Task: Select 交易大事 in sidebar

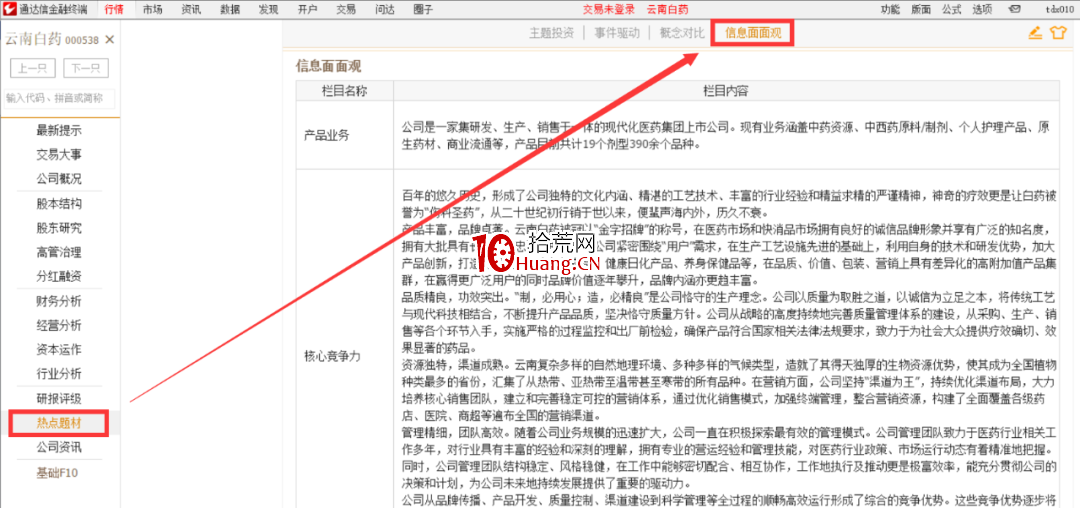Action: click(x=59, y=155)
